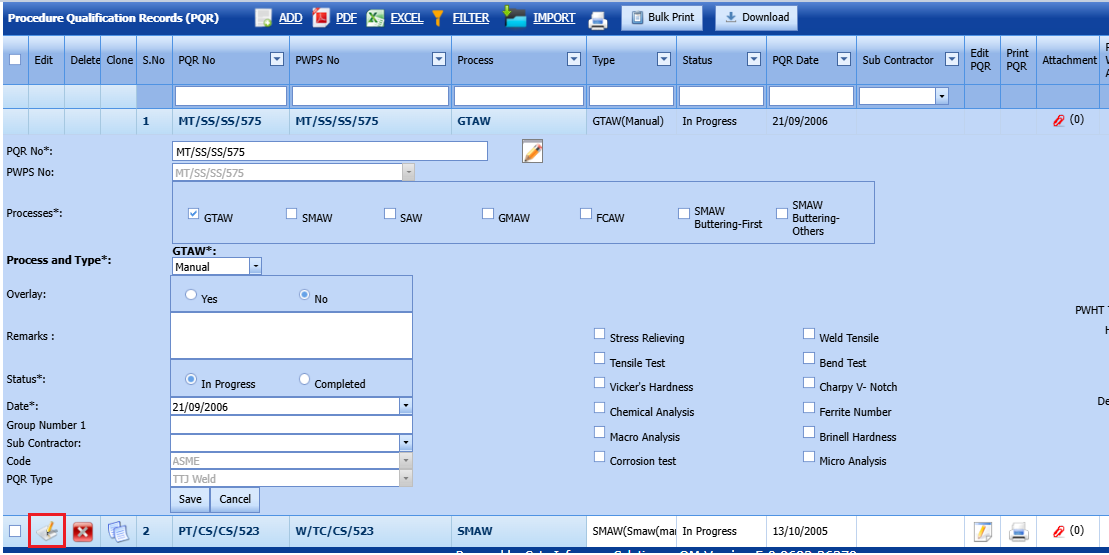Image resolution: width=1109 pixels, height=555 pixels.
Task: Click the printer icon in the header toolbar
Action: [598, 21]
